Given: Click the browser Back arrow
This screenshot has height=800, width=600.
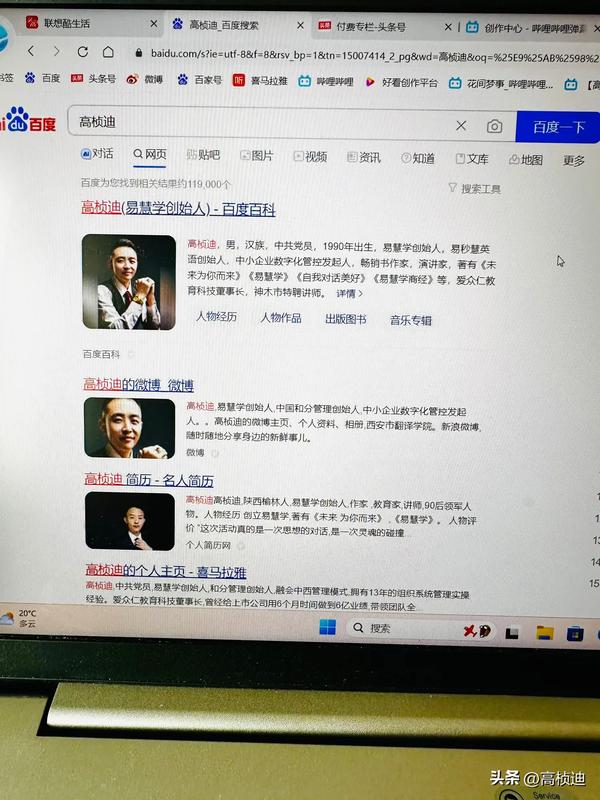Looking at the screenshot, I should pyautogui.click(x=32, y=51).
